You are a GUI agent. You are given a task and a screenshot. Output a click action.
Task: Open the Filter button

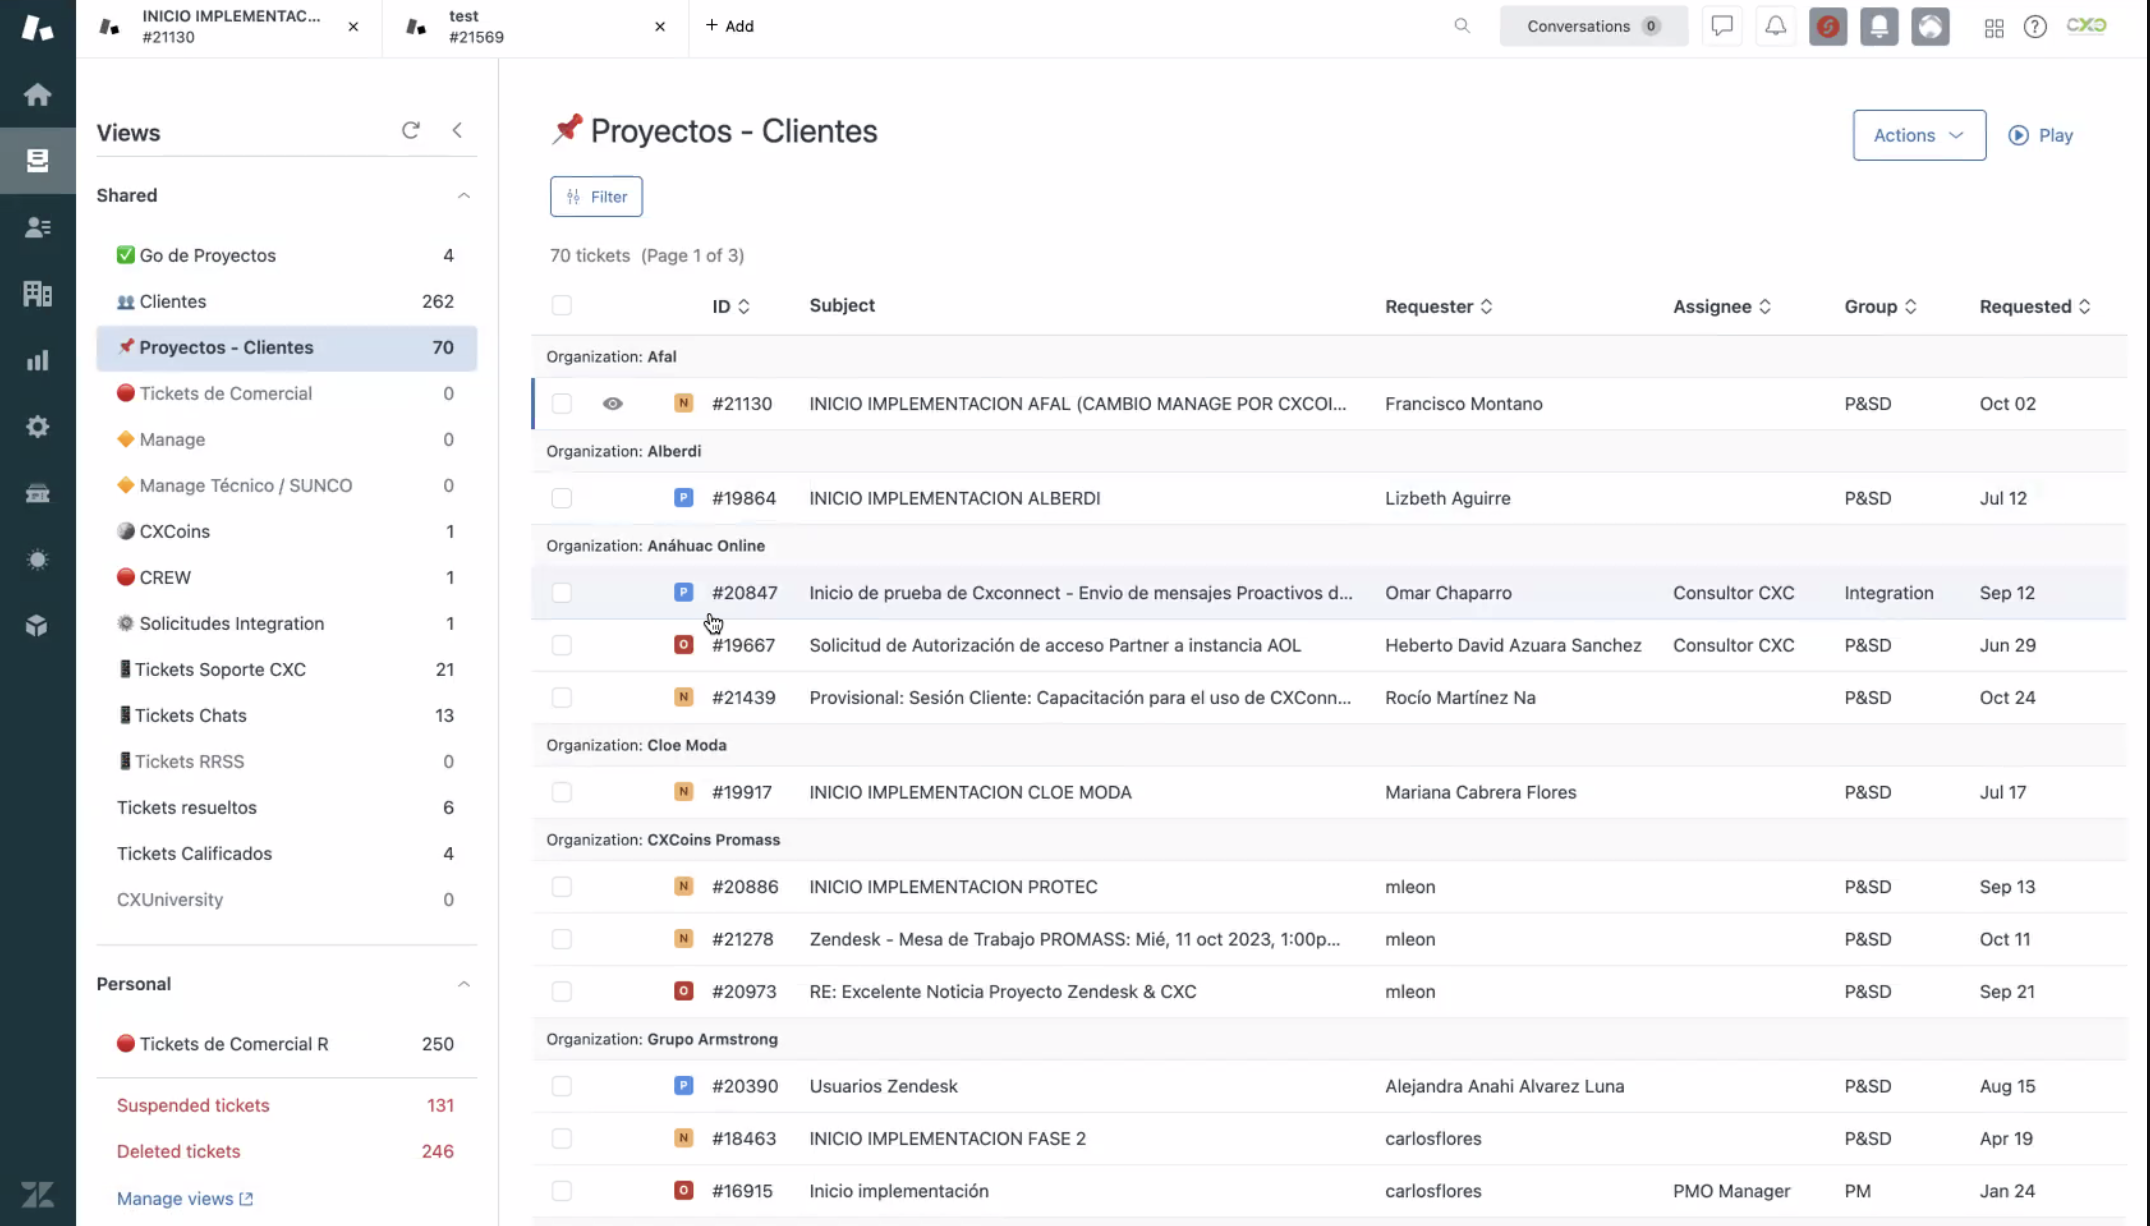pyautogui.click(x=596, y=197)
